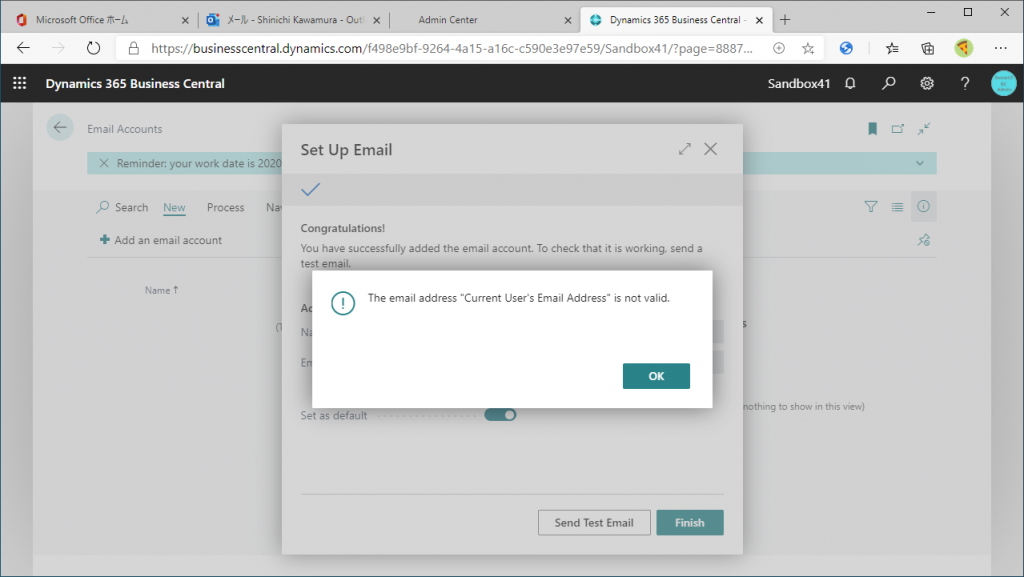Add this page to favorites star
This screenshot has height=577, width=1024.
pyautogui.click(x=808, y=48)
